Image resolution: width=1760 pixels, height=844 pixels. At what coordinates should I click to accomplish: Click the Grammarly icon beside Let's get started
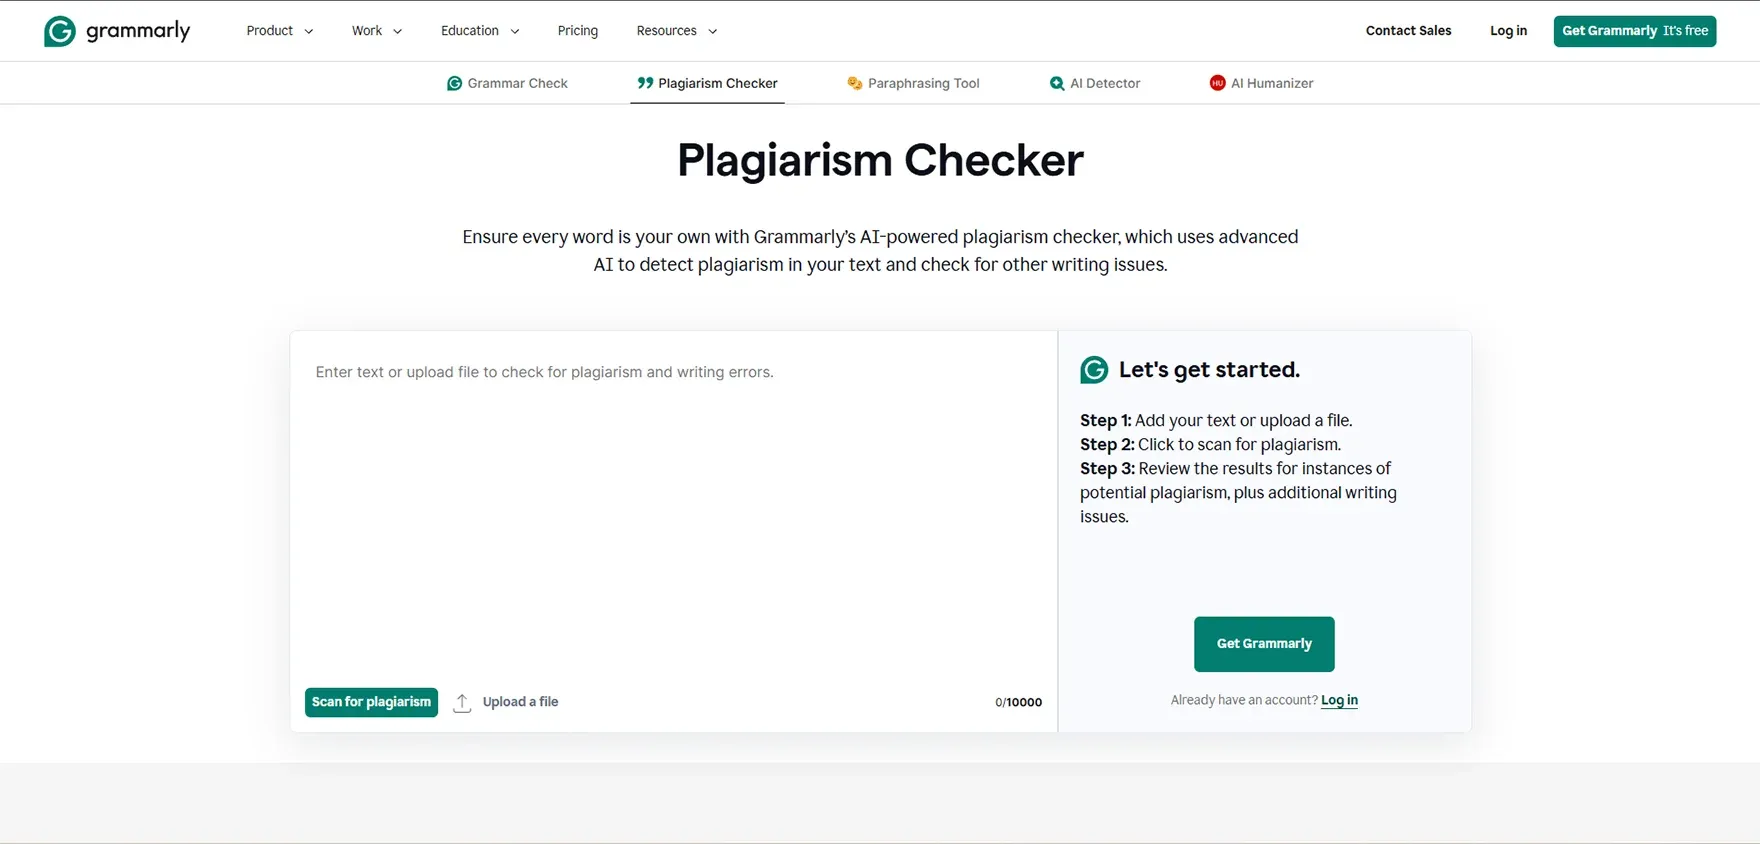[x=1094, y=370]
